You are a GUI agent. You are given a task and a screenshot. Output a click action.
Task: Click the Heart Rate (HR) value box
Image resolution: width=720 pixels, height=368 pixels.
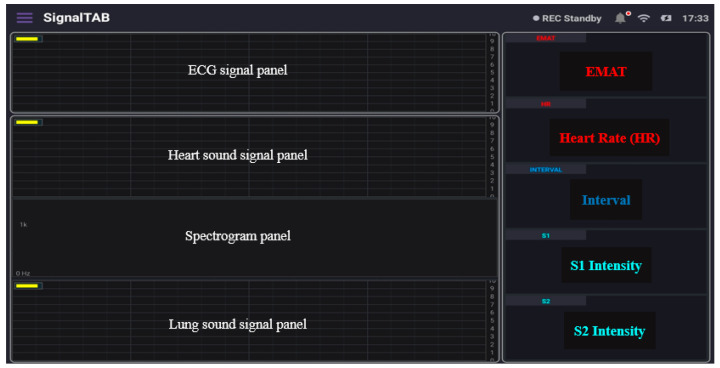click(x=609, y=138)
